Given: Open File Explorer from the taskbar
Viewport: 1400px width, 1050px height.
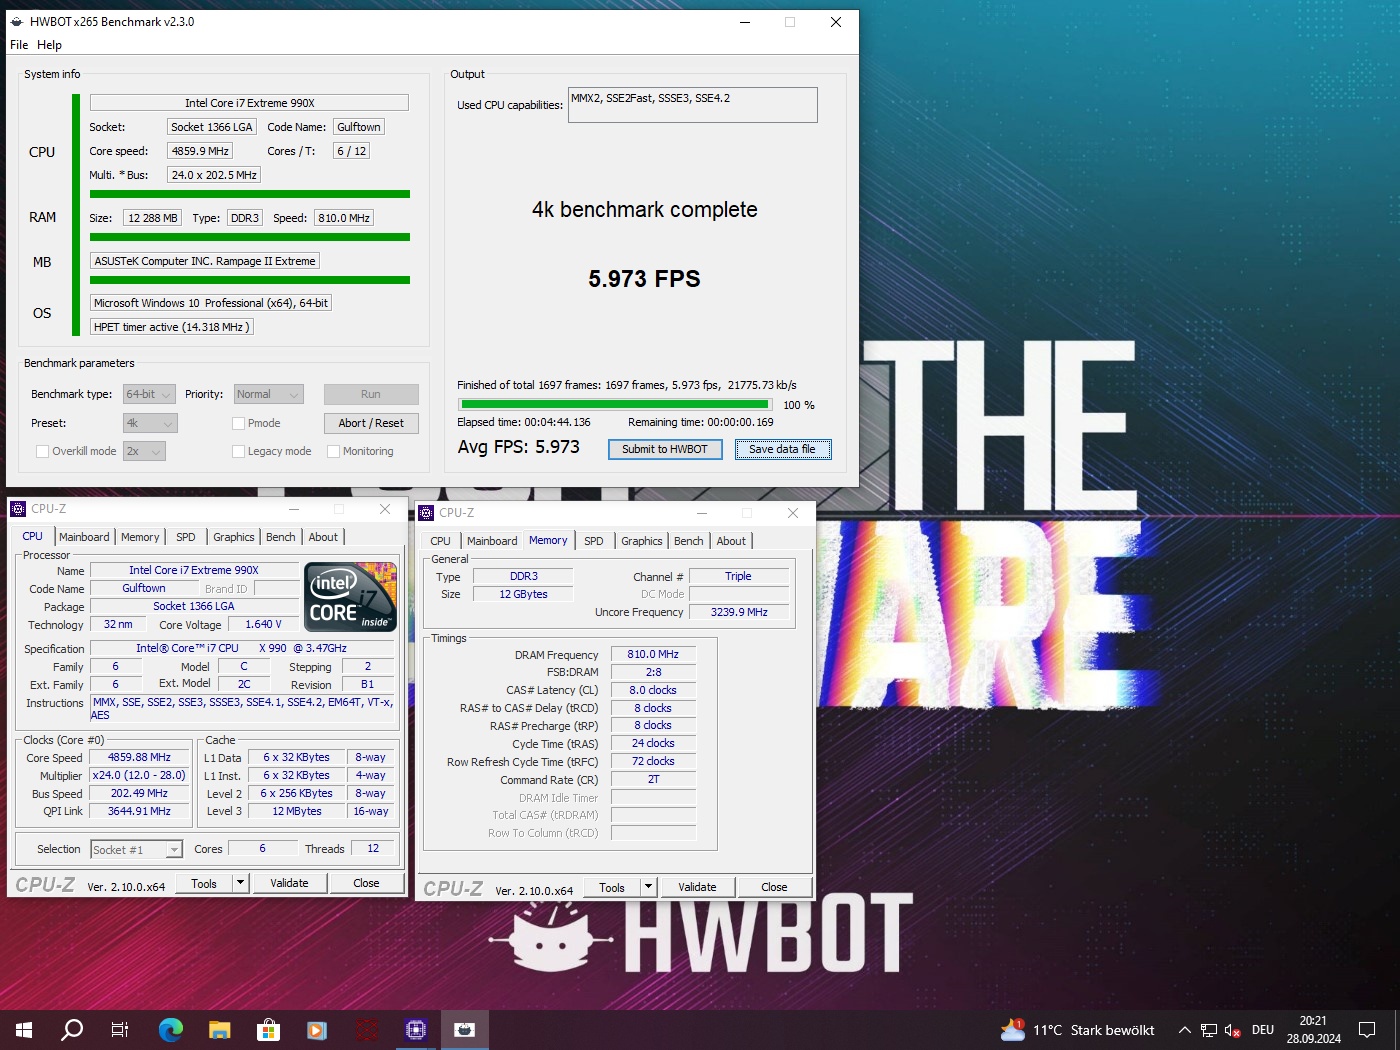Looking at the screenshot, I should click(220, 1029).
